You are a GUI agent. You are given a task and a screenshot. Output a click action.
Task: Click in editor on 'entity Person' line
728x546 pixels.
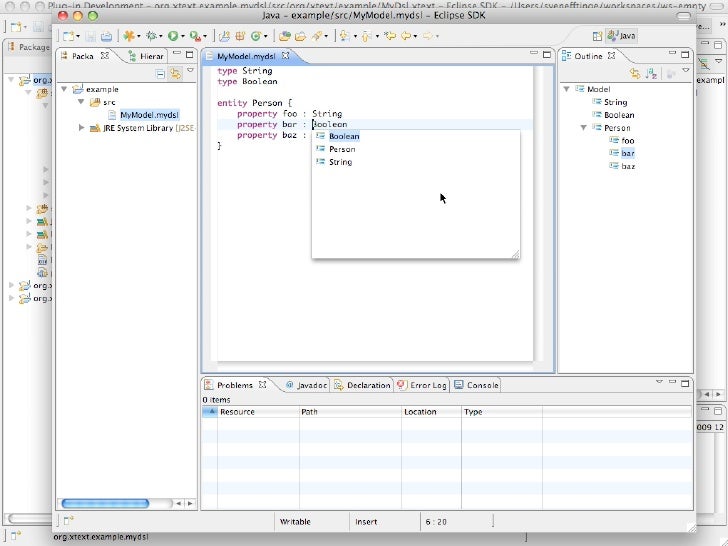(254, 103)
